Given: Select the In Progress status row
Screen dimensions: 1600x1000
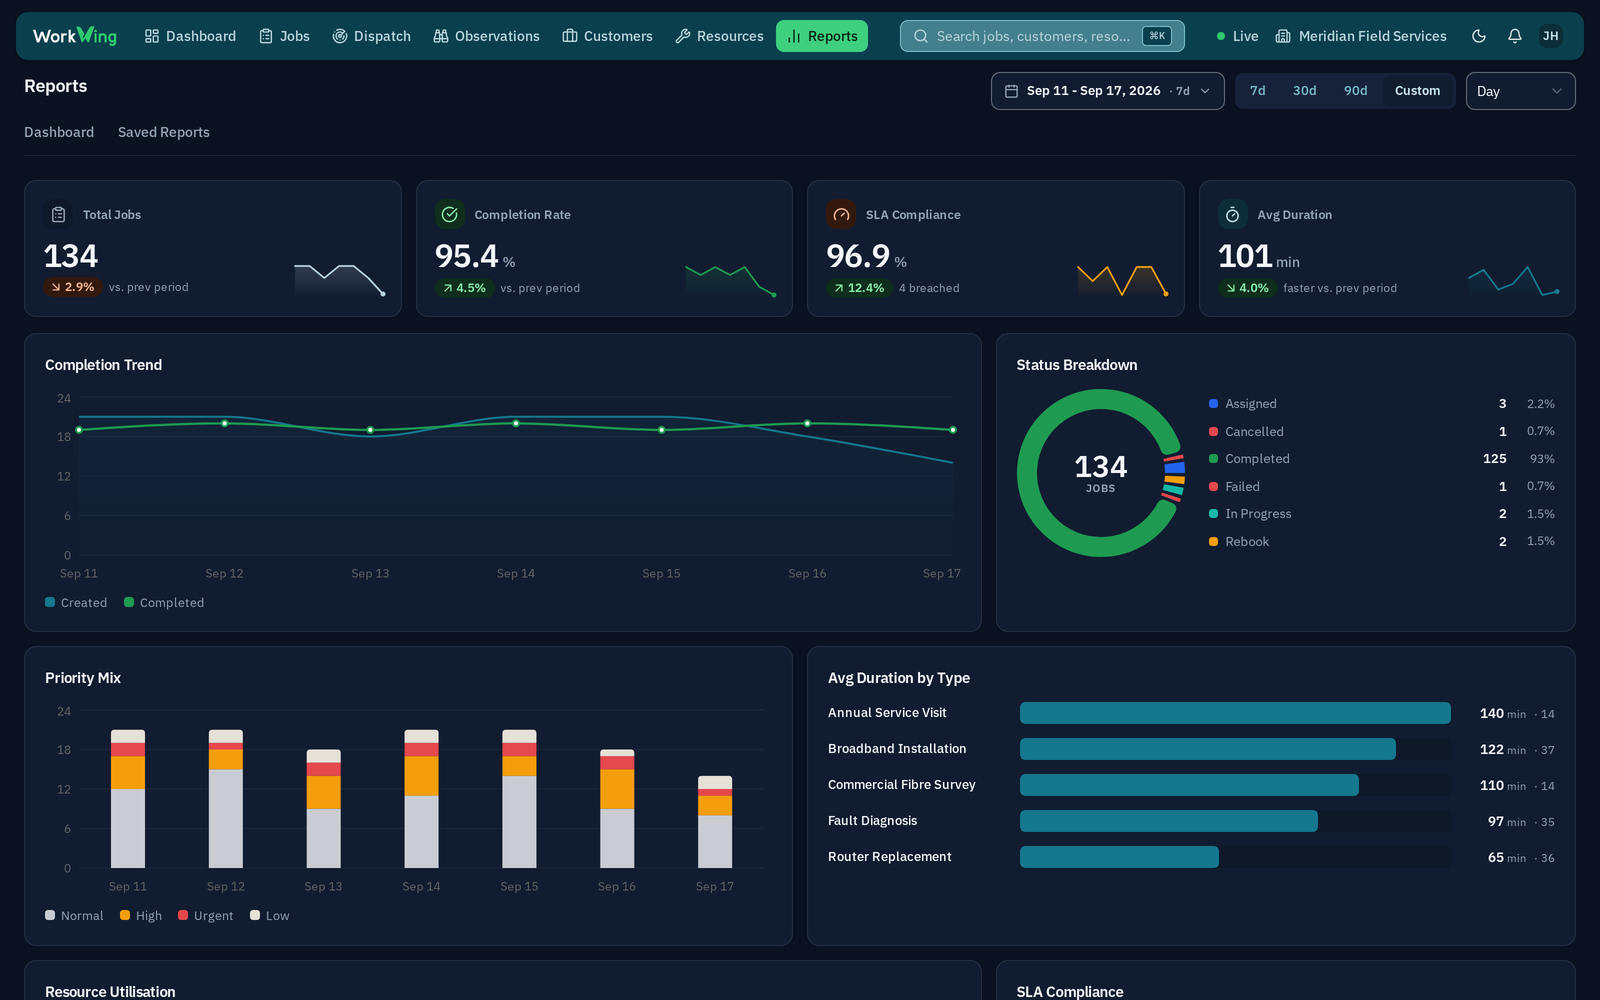Looking at the screenshot, I should click(x=1382, y=514).
